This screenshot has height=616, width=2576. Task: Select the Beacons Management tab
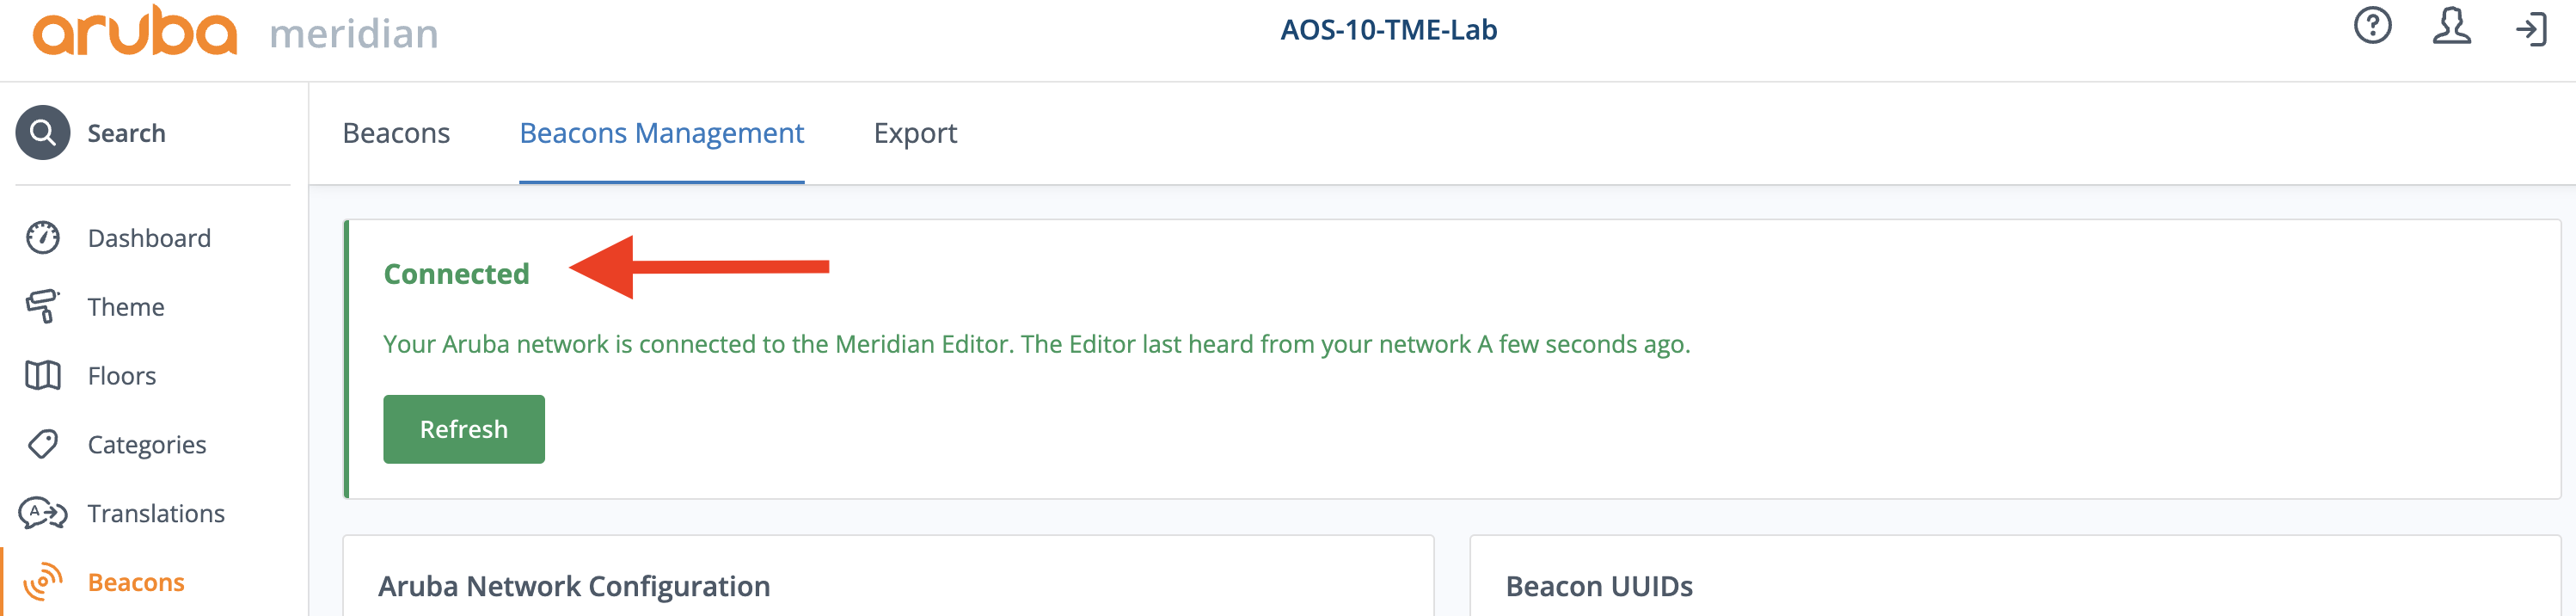point(661,133)
